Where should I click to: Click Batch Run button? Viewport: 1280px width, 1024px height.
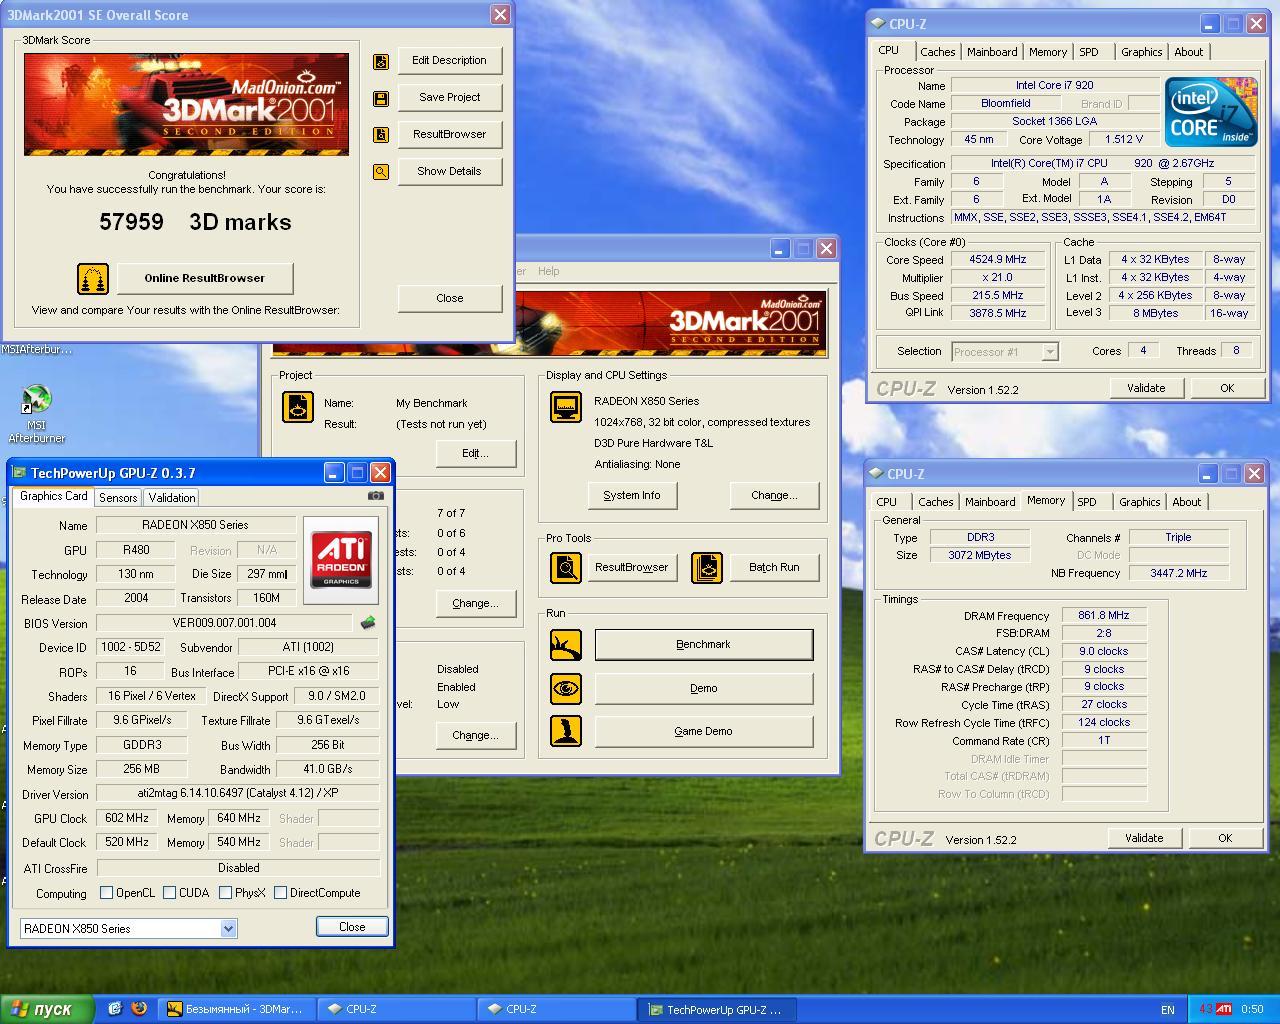(x=775, y=568)
